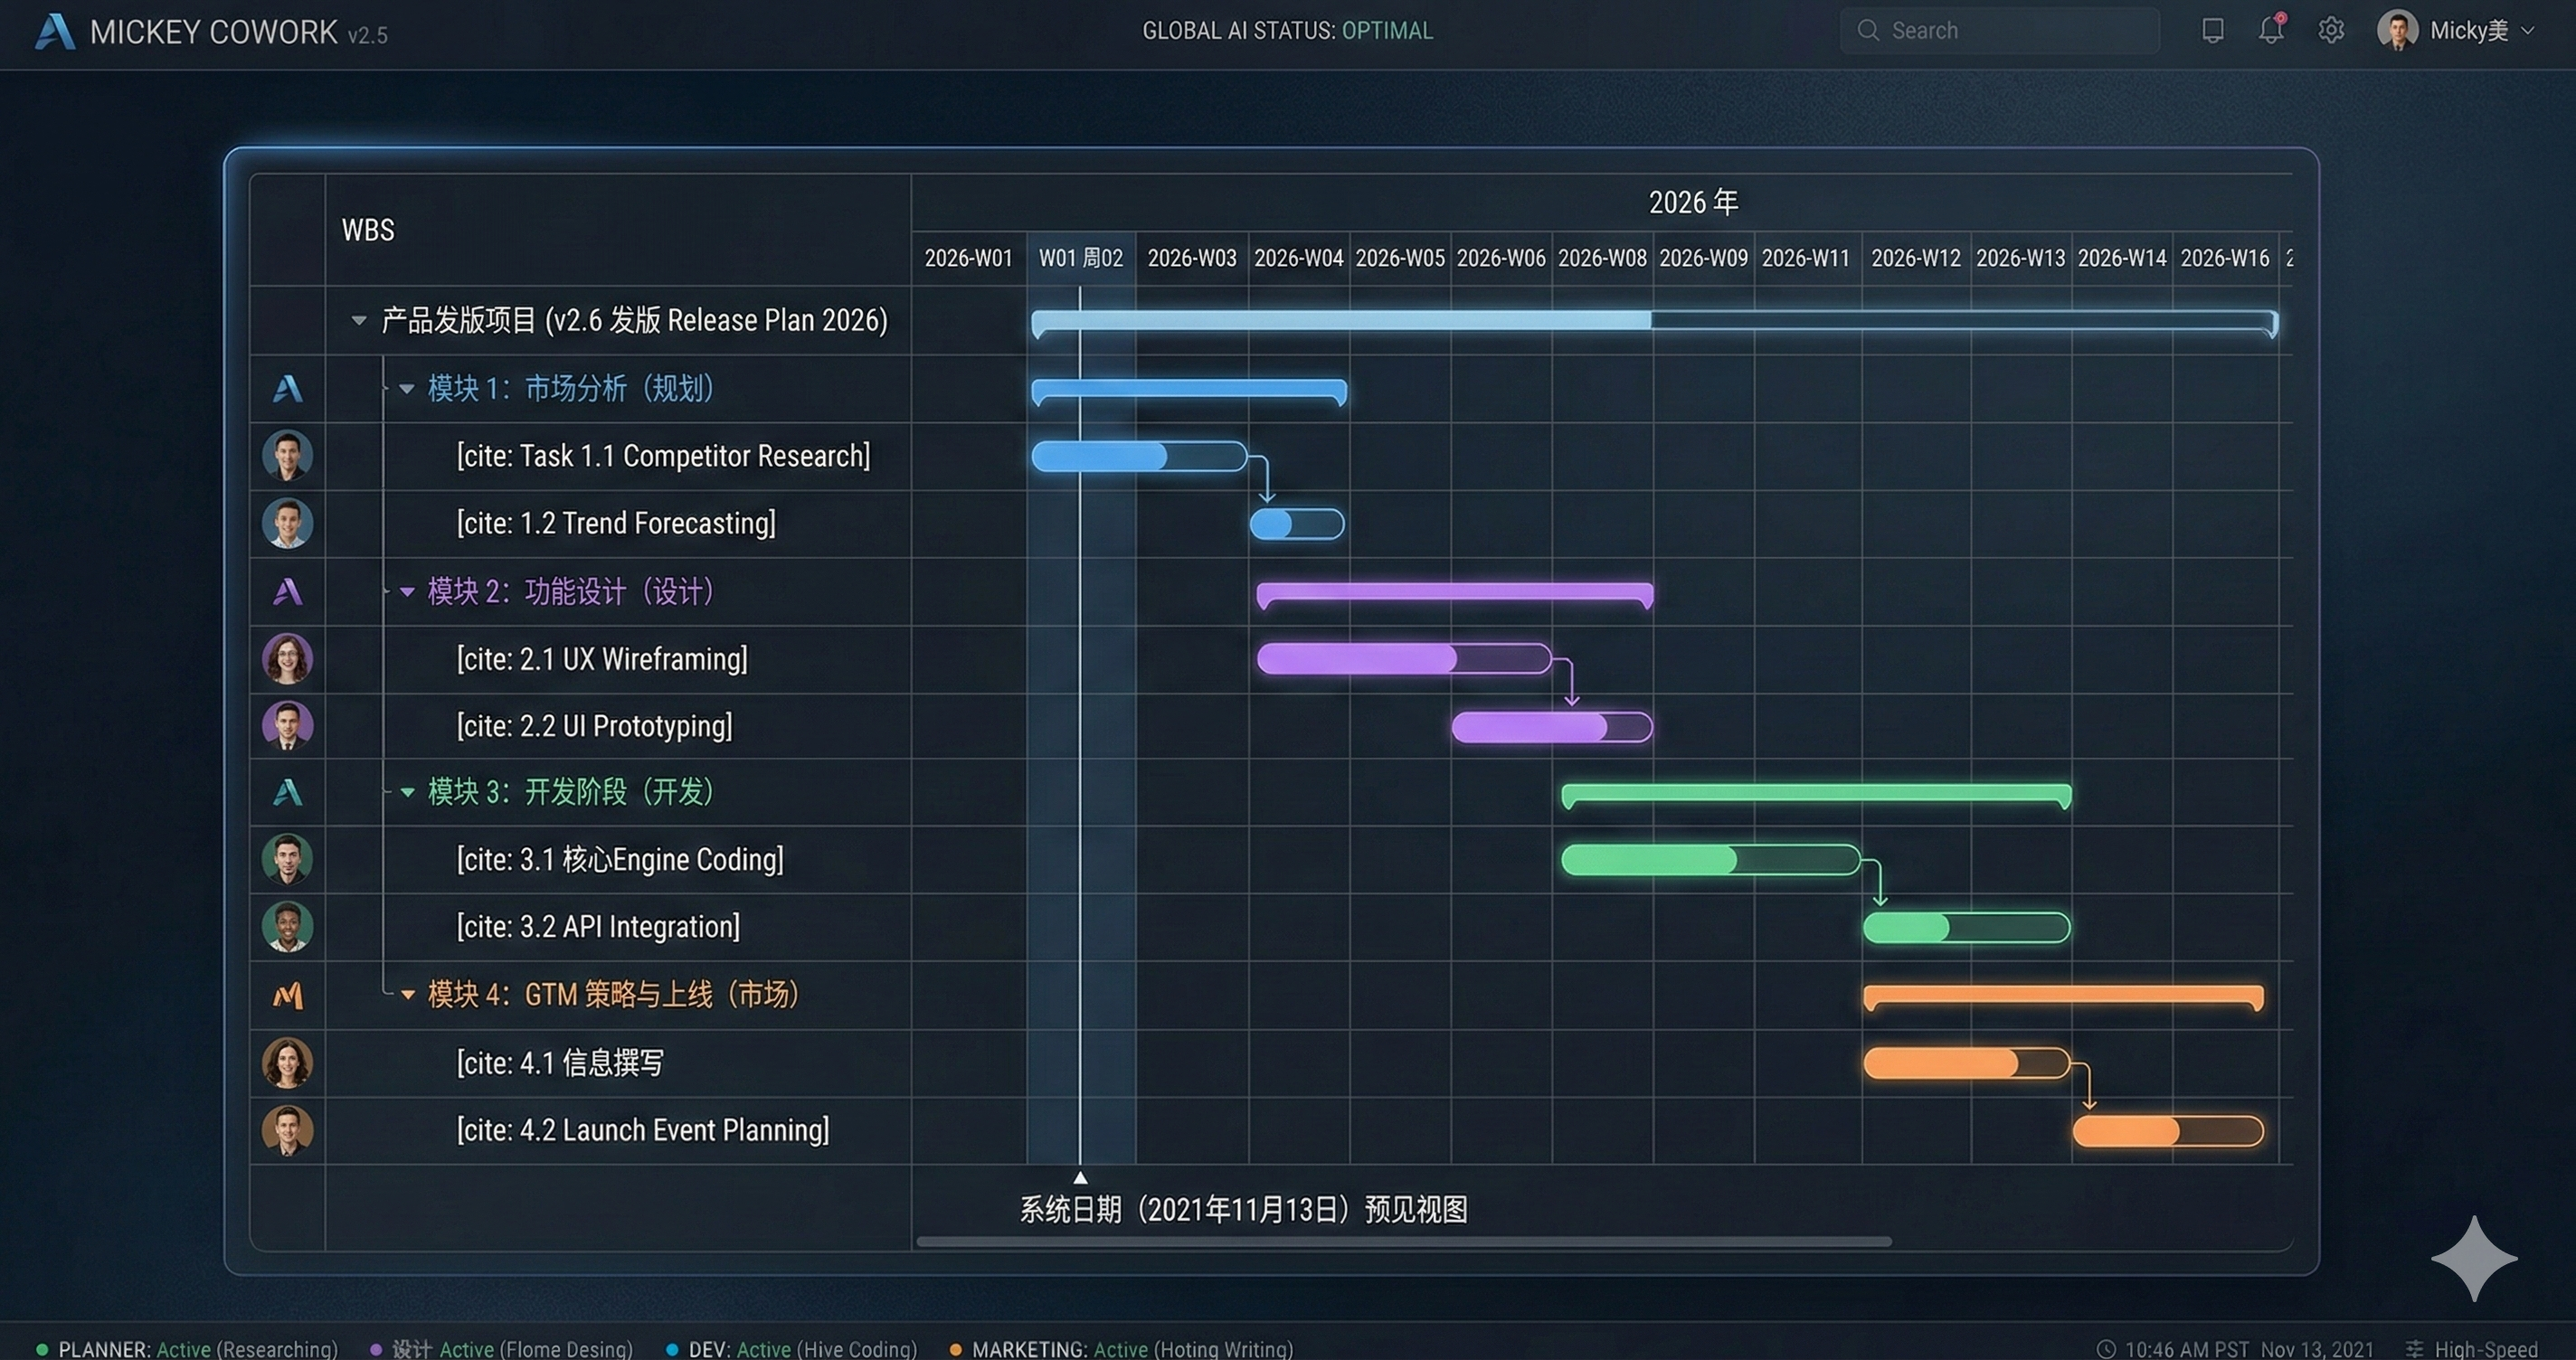Open the settings gear icon
The height and width of the screenshot is (1360, 2576).
2331,30
